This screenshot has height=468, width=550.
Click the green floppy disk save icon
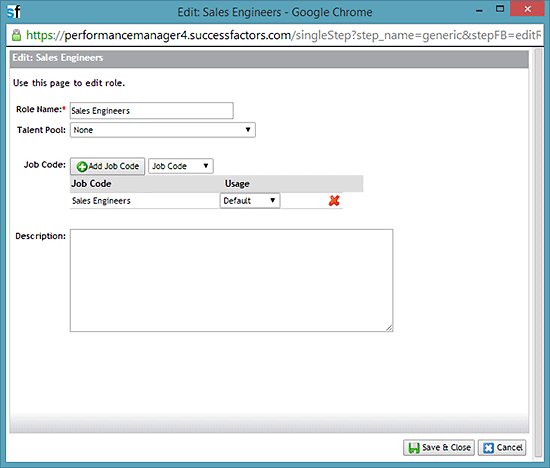pos(414,448)
